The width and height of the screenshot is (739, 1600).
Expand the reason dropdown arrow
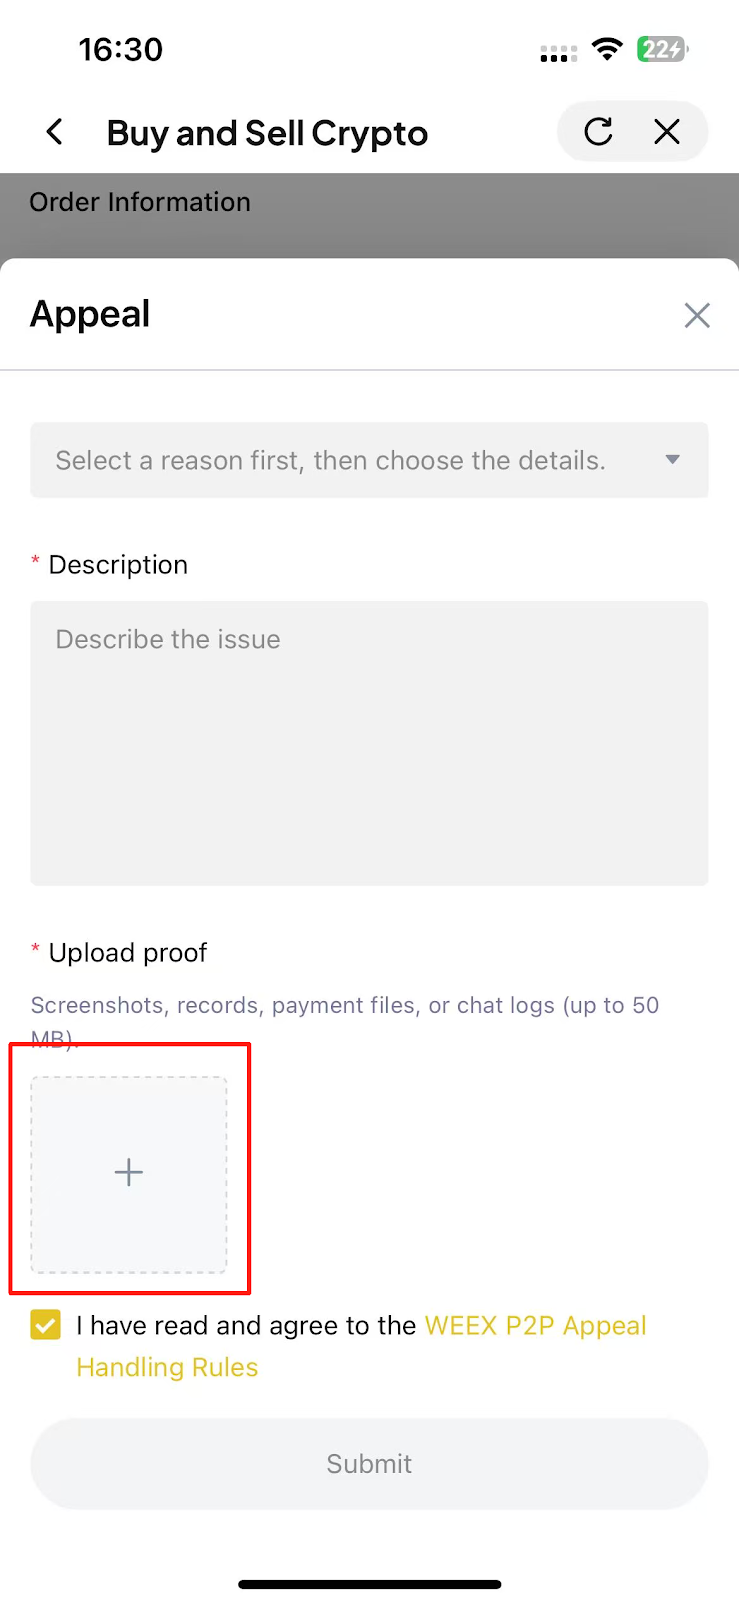(673, 460)
